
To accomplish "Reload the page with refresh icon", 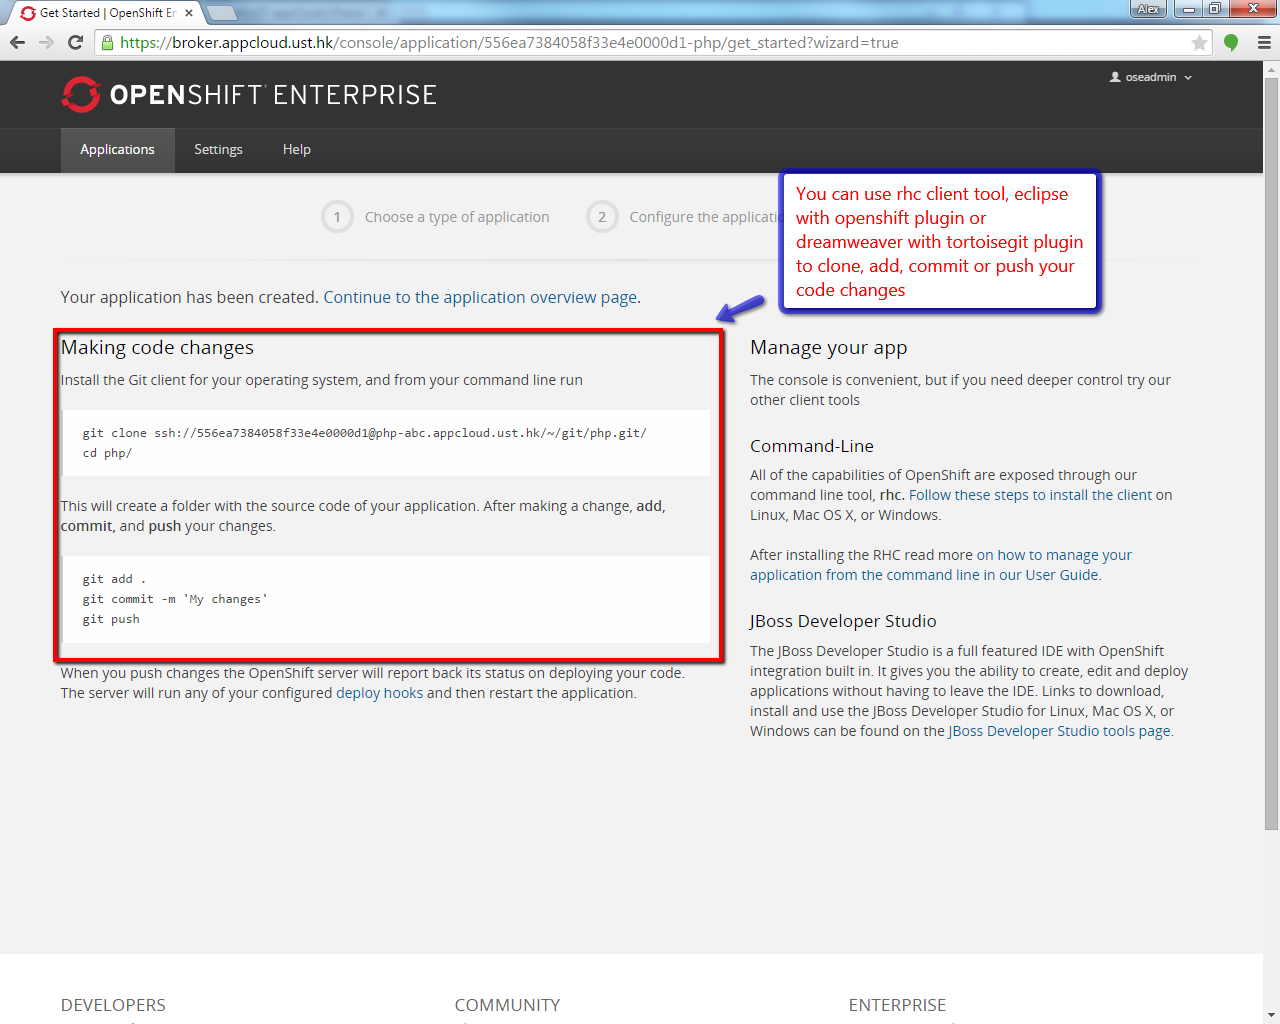I will 75,42.
